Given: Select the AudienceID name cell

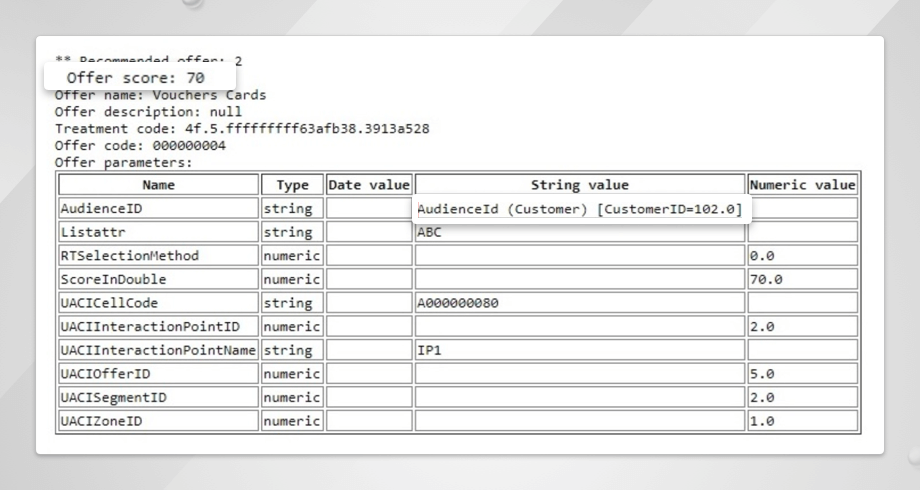Looking at the screenshot, I should click(x=158, y=209).
